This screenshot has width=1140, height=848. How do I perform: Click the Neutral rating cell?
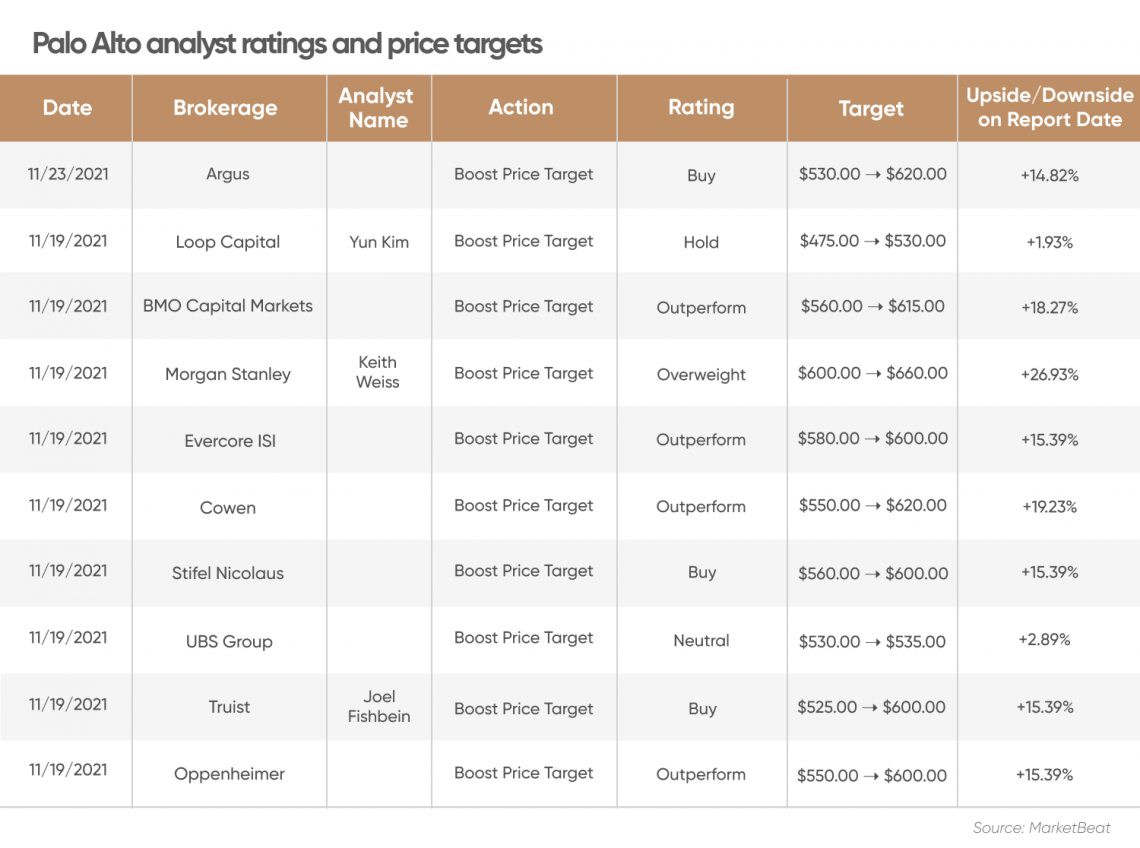tap(701, 641)
